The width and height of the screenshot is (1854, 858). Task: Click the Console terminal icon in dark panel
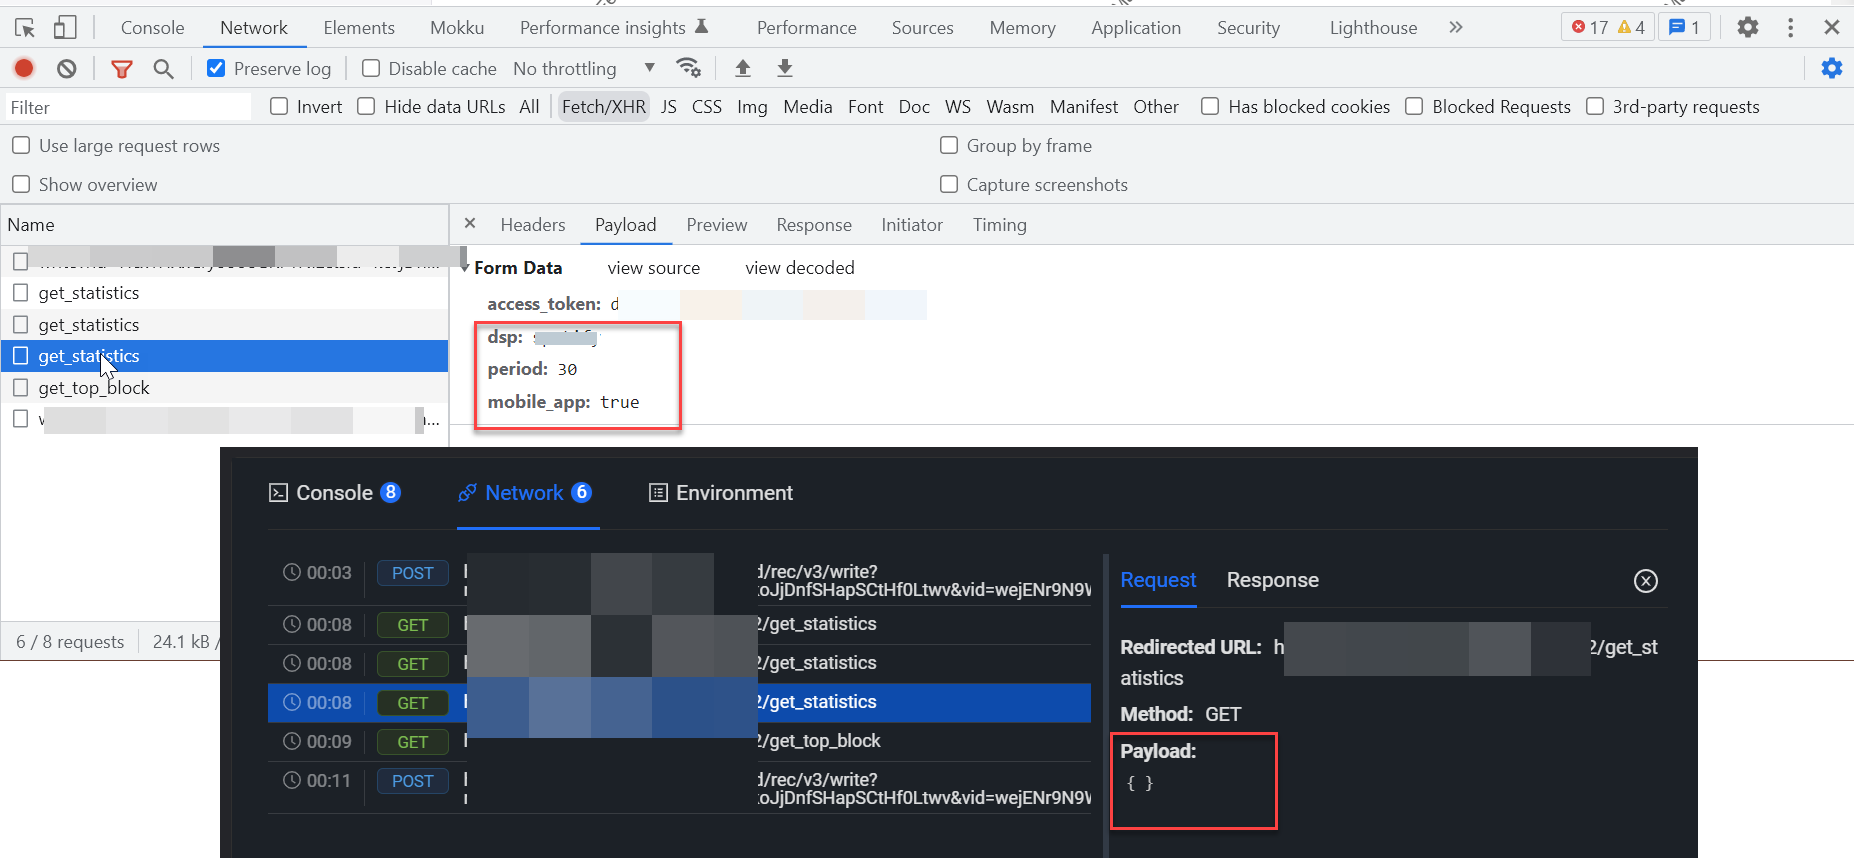(x=278, y=493)
